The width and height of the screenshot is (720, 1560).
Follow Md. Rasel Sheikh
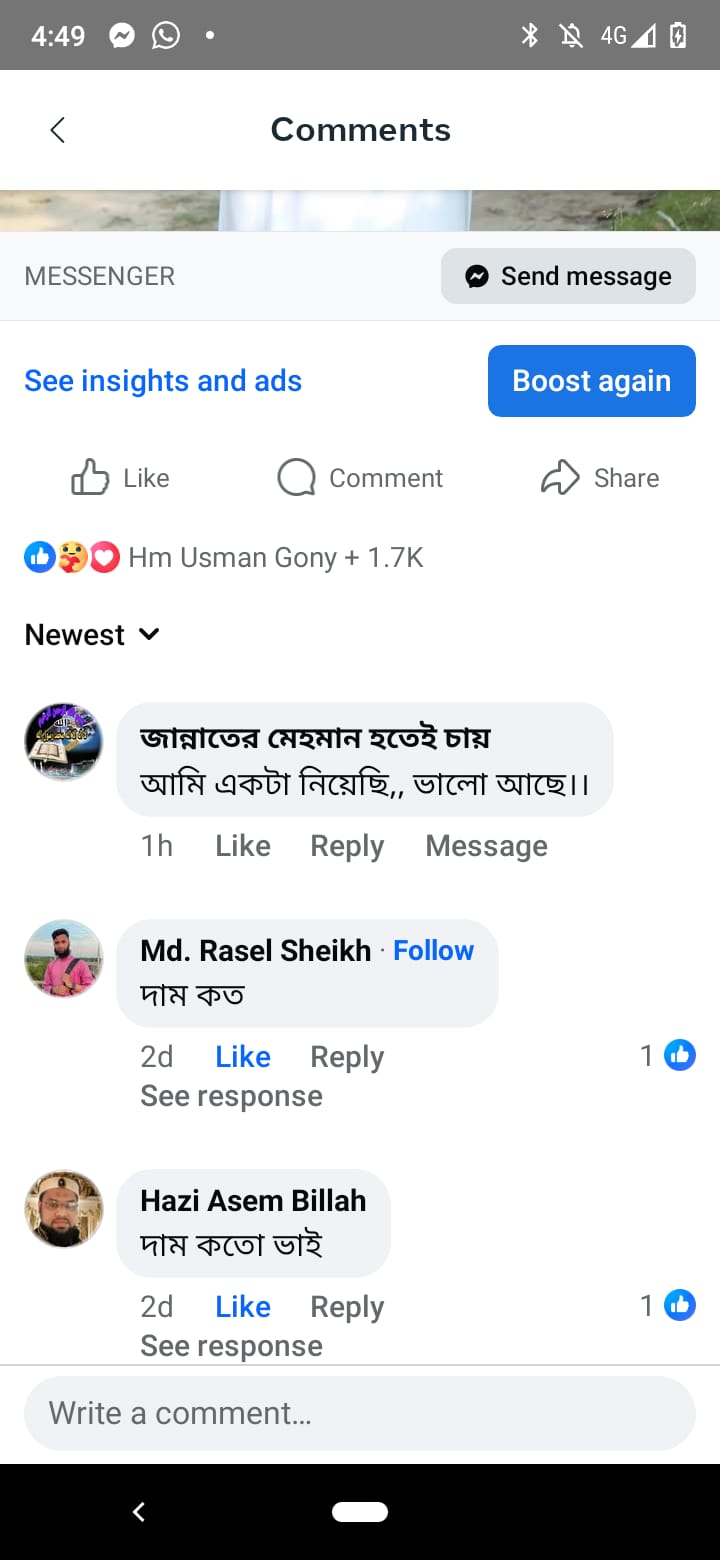pyautogui.click(x=433, y=950)
